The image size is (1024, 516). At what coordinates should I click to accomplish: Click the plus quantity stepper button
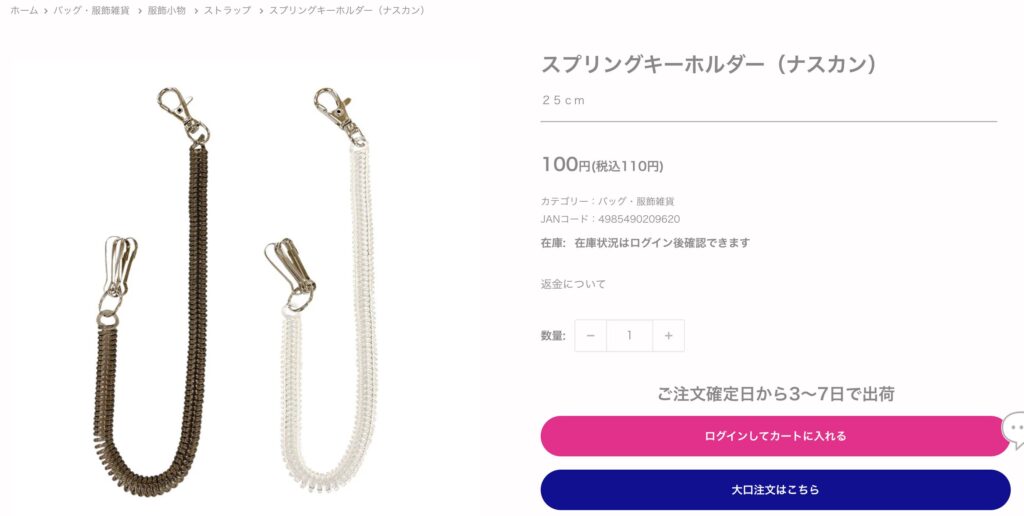(x=668, y=336)
